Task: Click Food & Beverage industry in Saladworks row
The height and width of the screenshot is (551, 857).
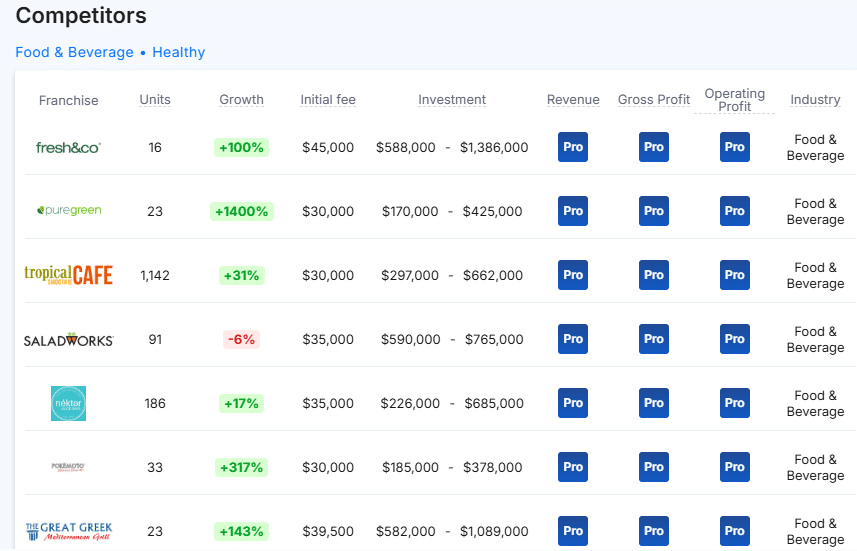Action: pyautogui.click(x=815, y=339)
